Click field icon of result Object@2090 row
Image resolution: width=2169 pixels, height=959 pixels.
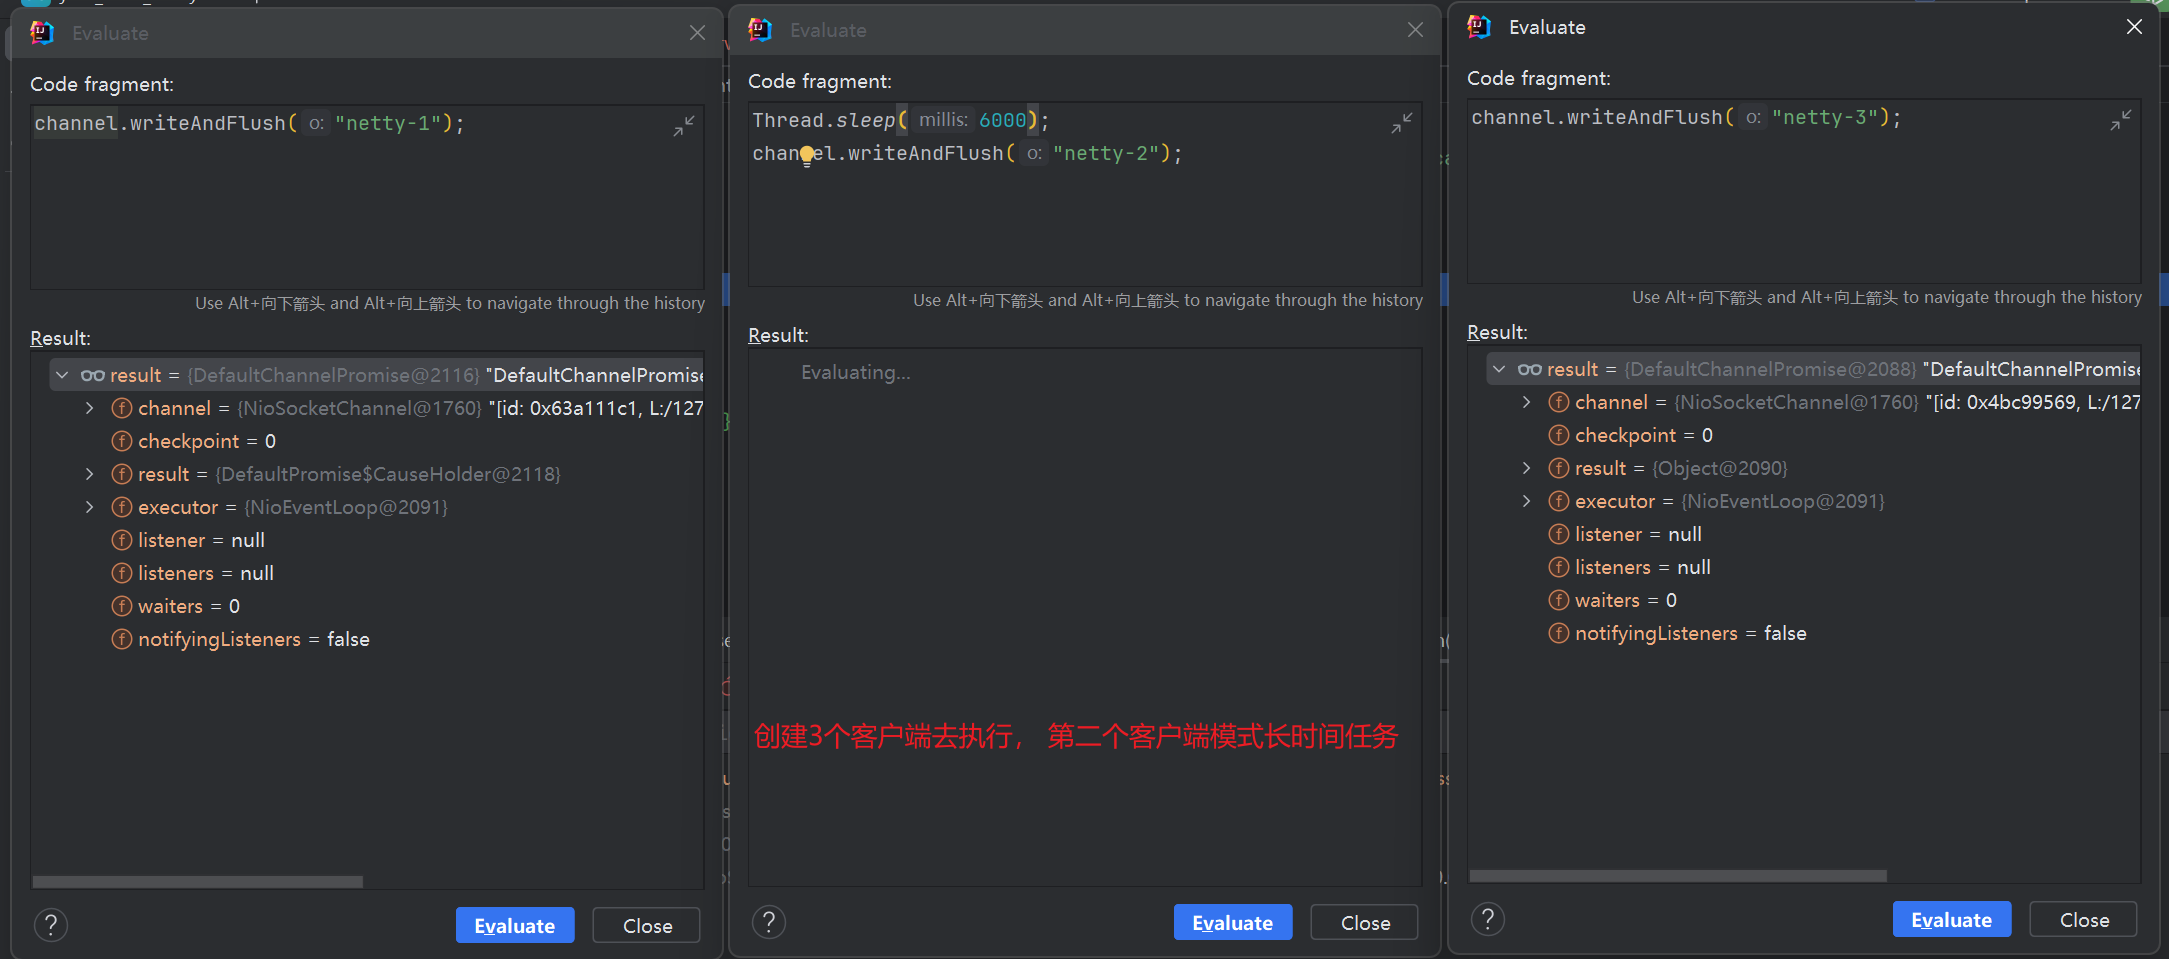coord(1559,468)
